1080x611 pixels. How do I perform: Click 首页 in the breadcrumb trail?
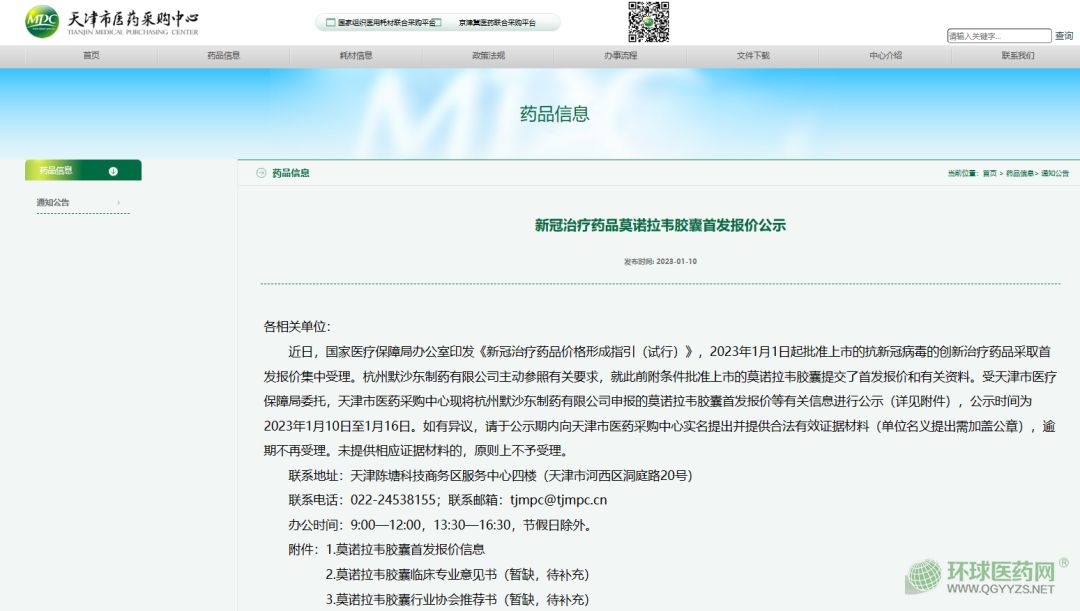pos(989,173)
